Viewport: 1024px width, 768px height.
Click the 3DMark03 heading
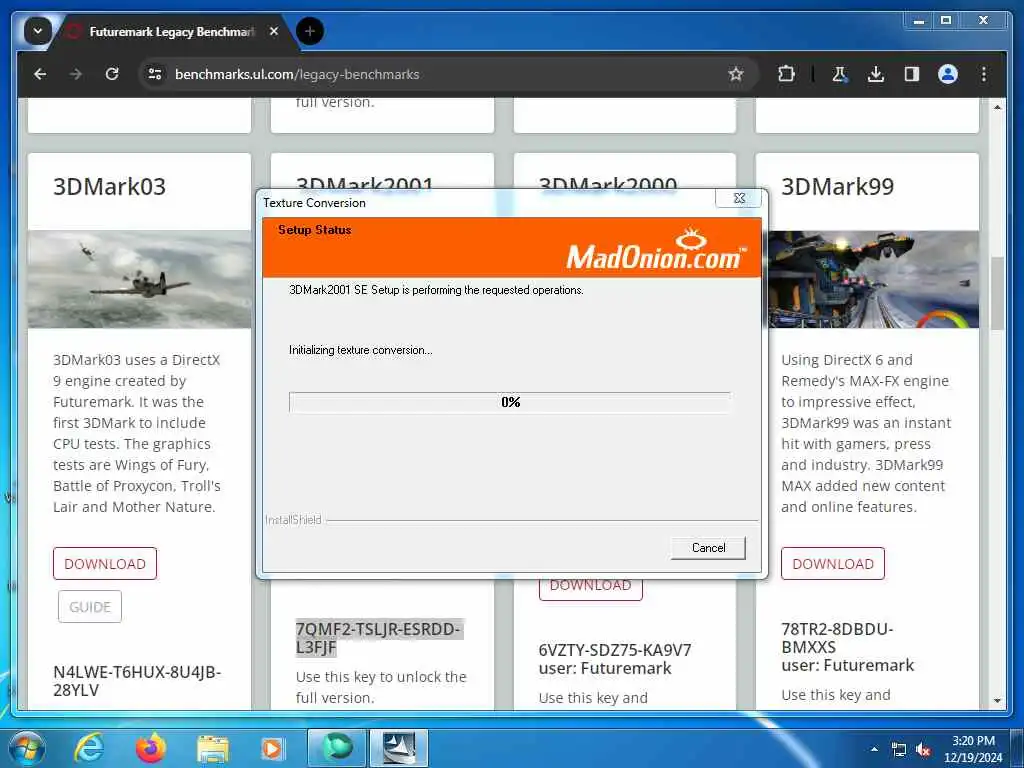point(109,187)
